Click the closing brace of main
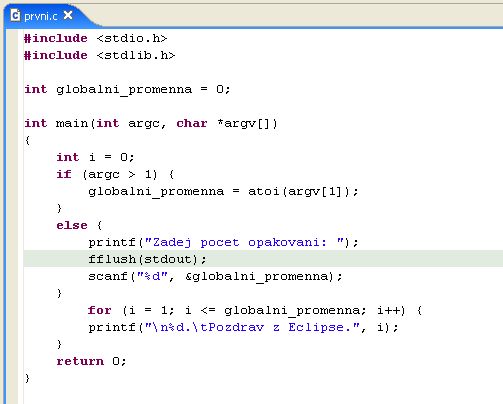The image size is (503, 404). 27,378
